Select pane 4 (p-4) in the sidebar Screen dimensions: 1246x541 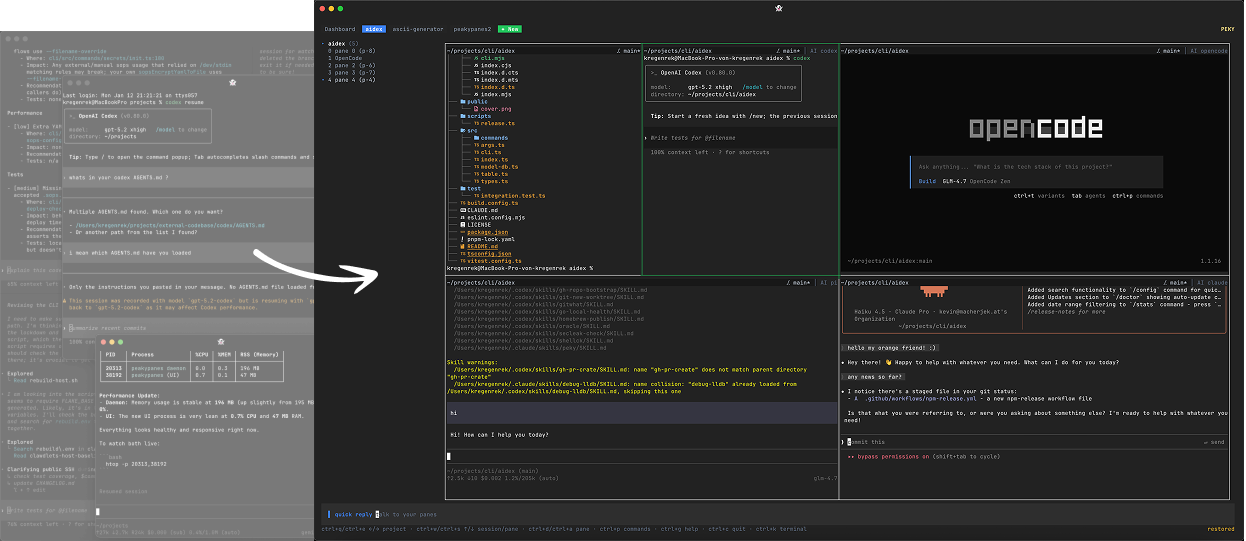[351, 79]
